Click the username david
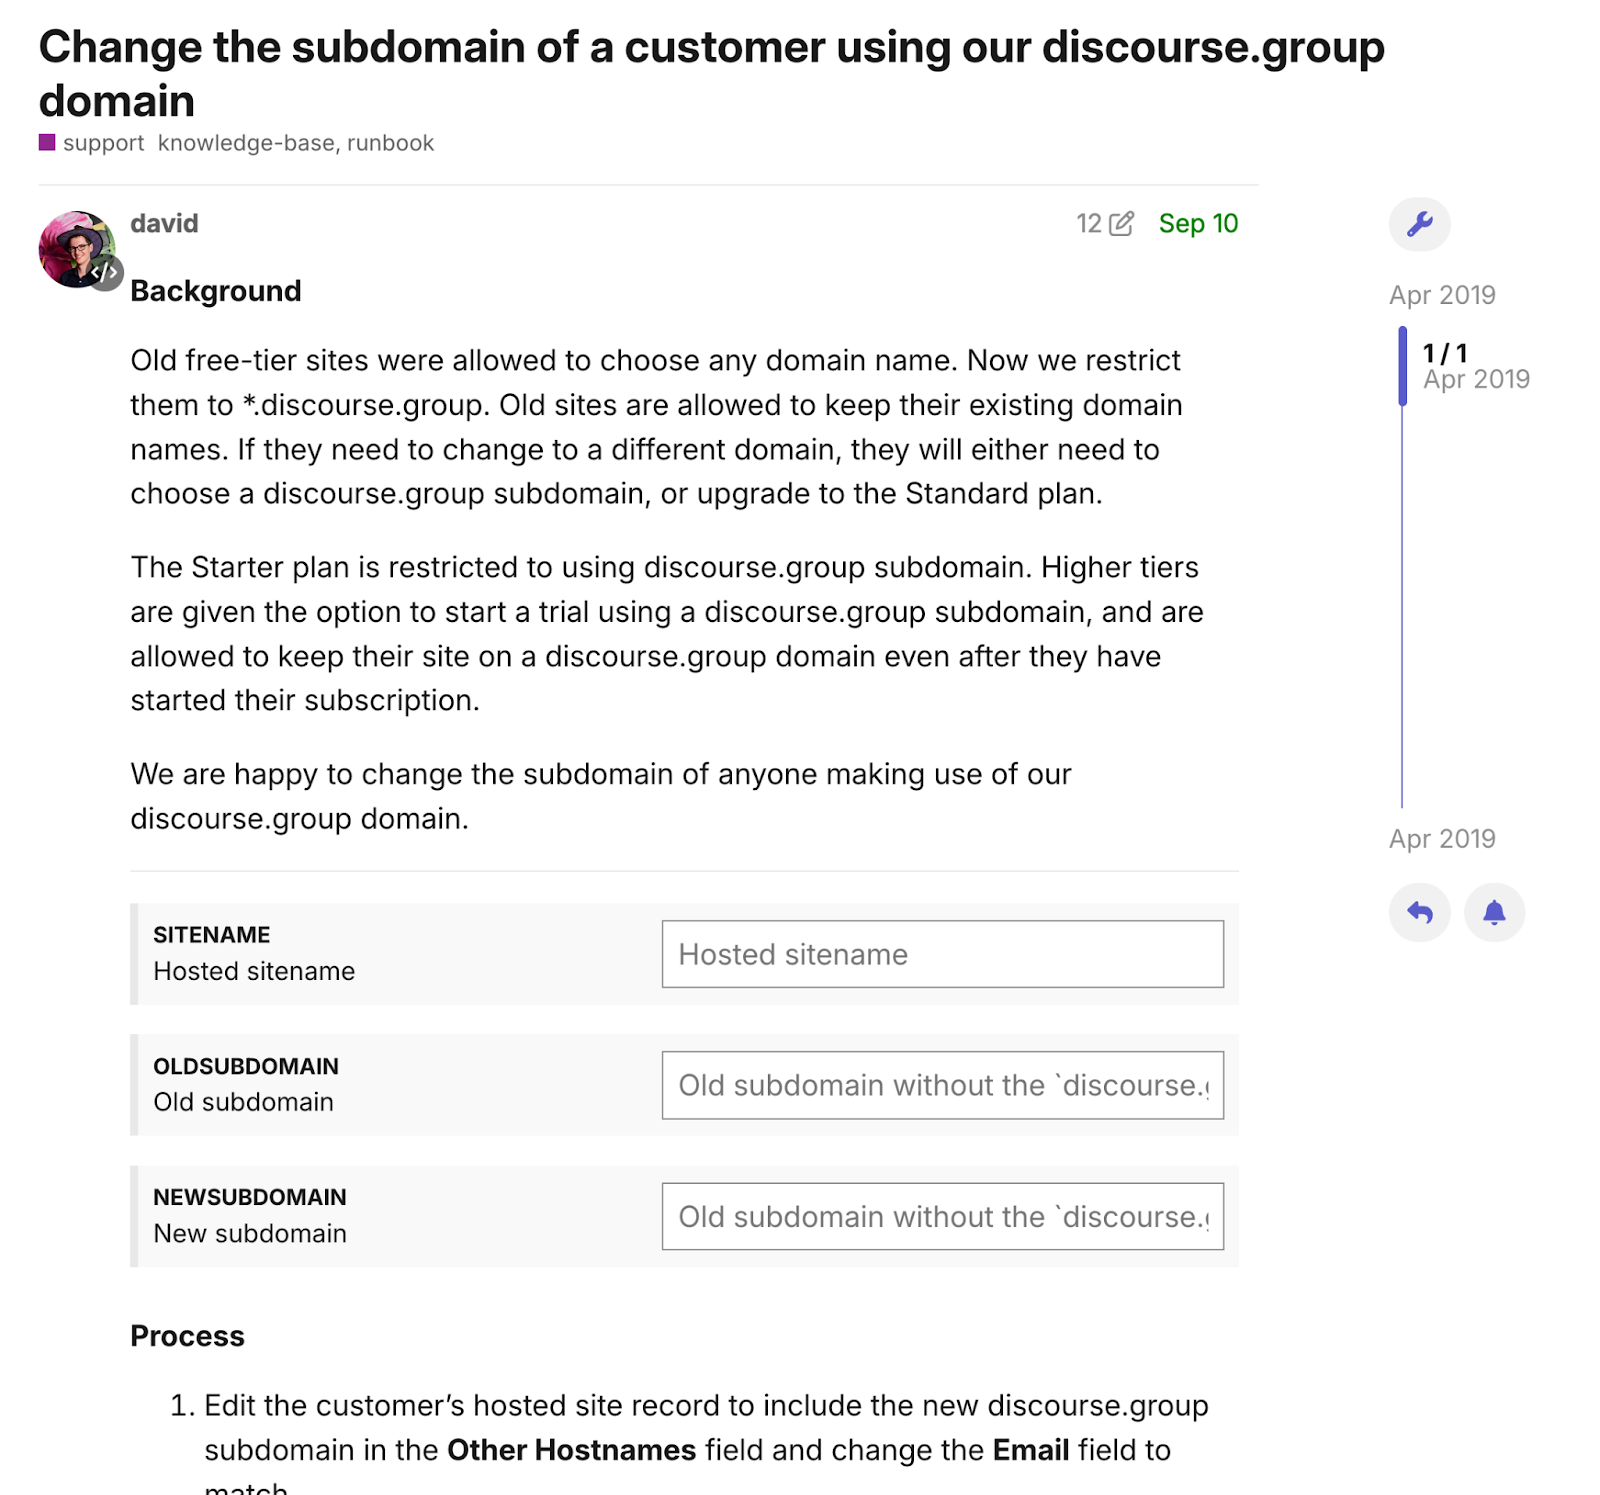 tap(163, 224)
